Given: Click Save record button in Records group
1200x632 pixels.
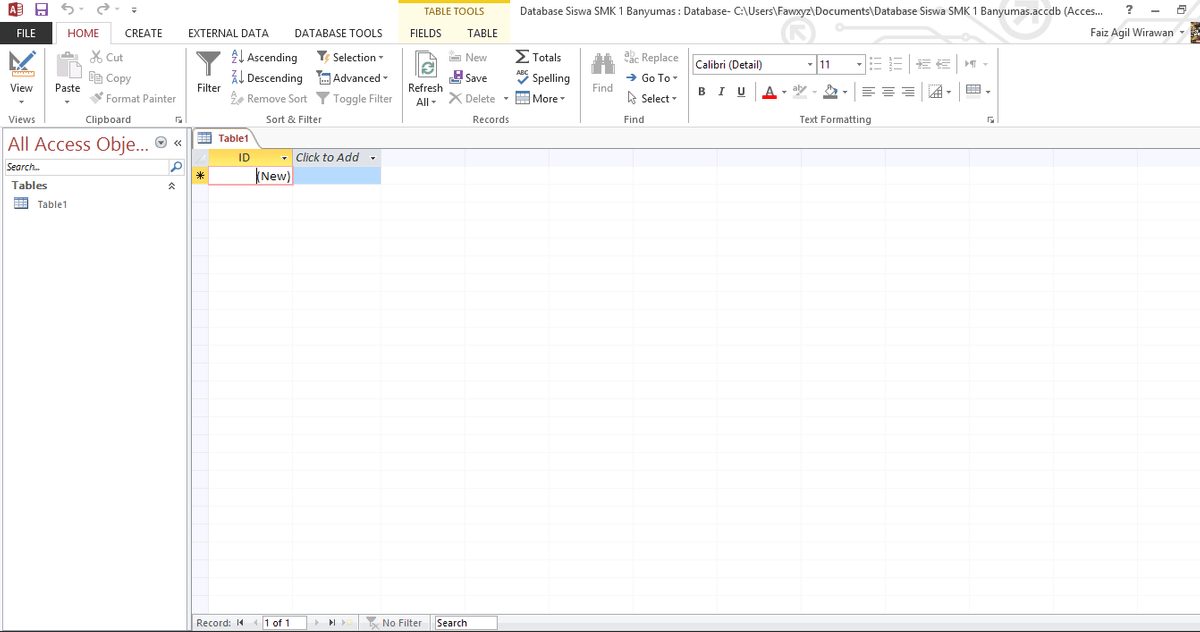Looking at the screenshot, I should (x=468, y=78).
